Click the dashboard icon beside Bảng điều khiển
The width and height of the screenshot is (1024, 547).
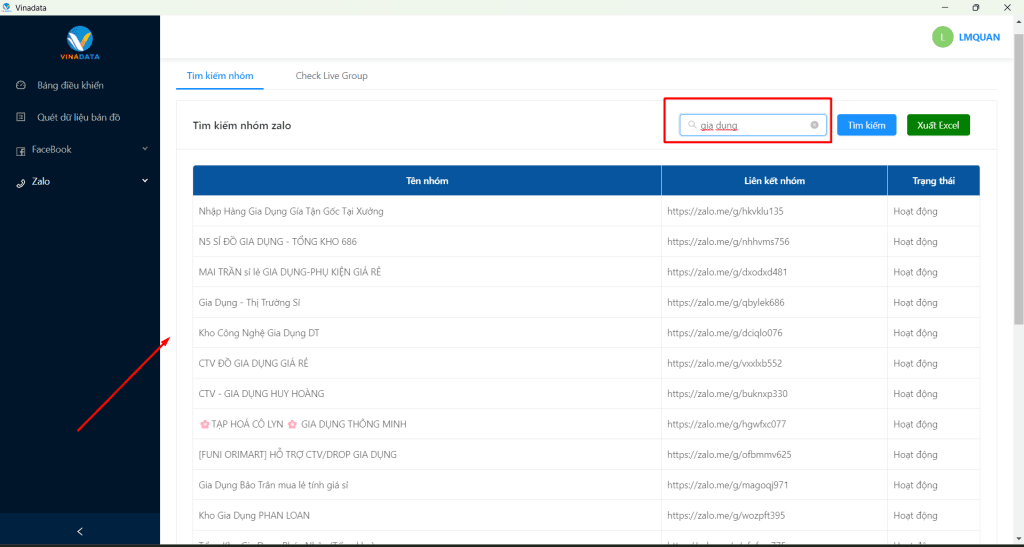(21, 85)
